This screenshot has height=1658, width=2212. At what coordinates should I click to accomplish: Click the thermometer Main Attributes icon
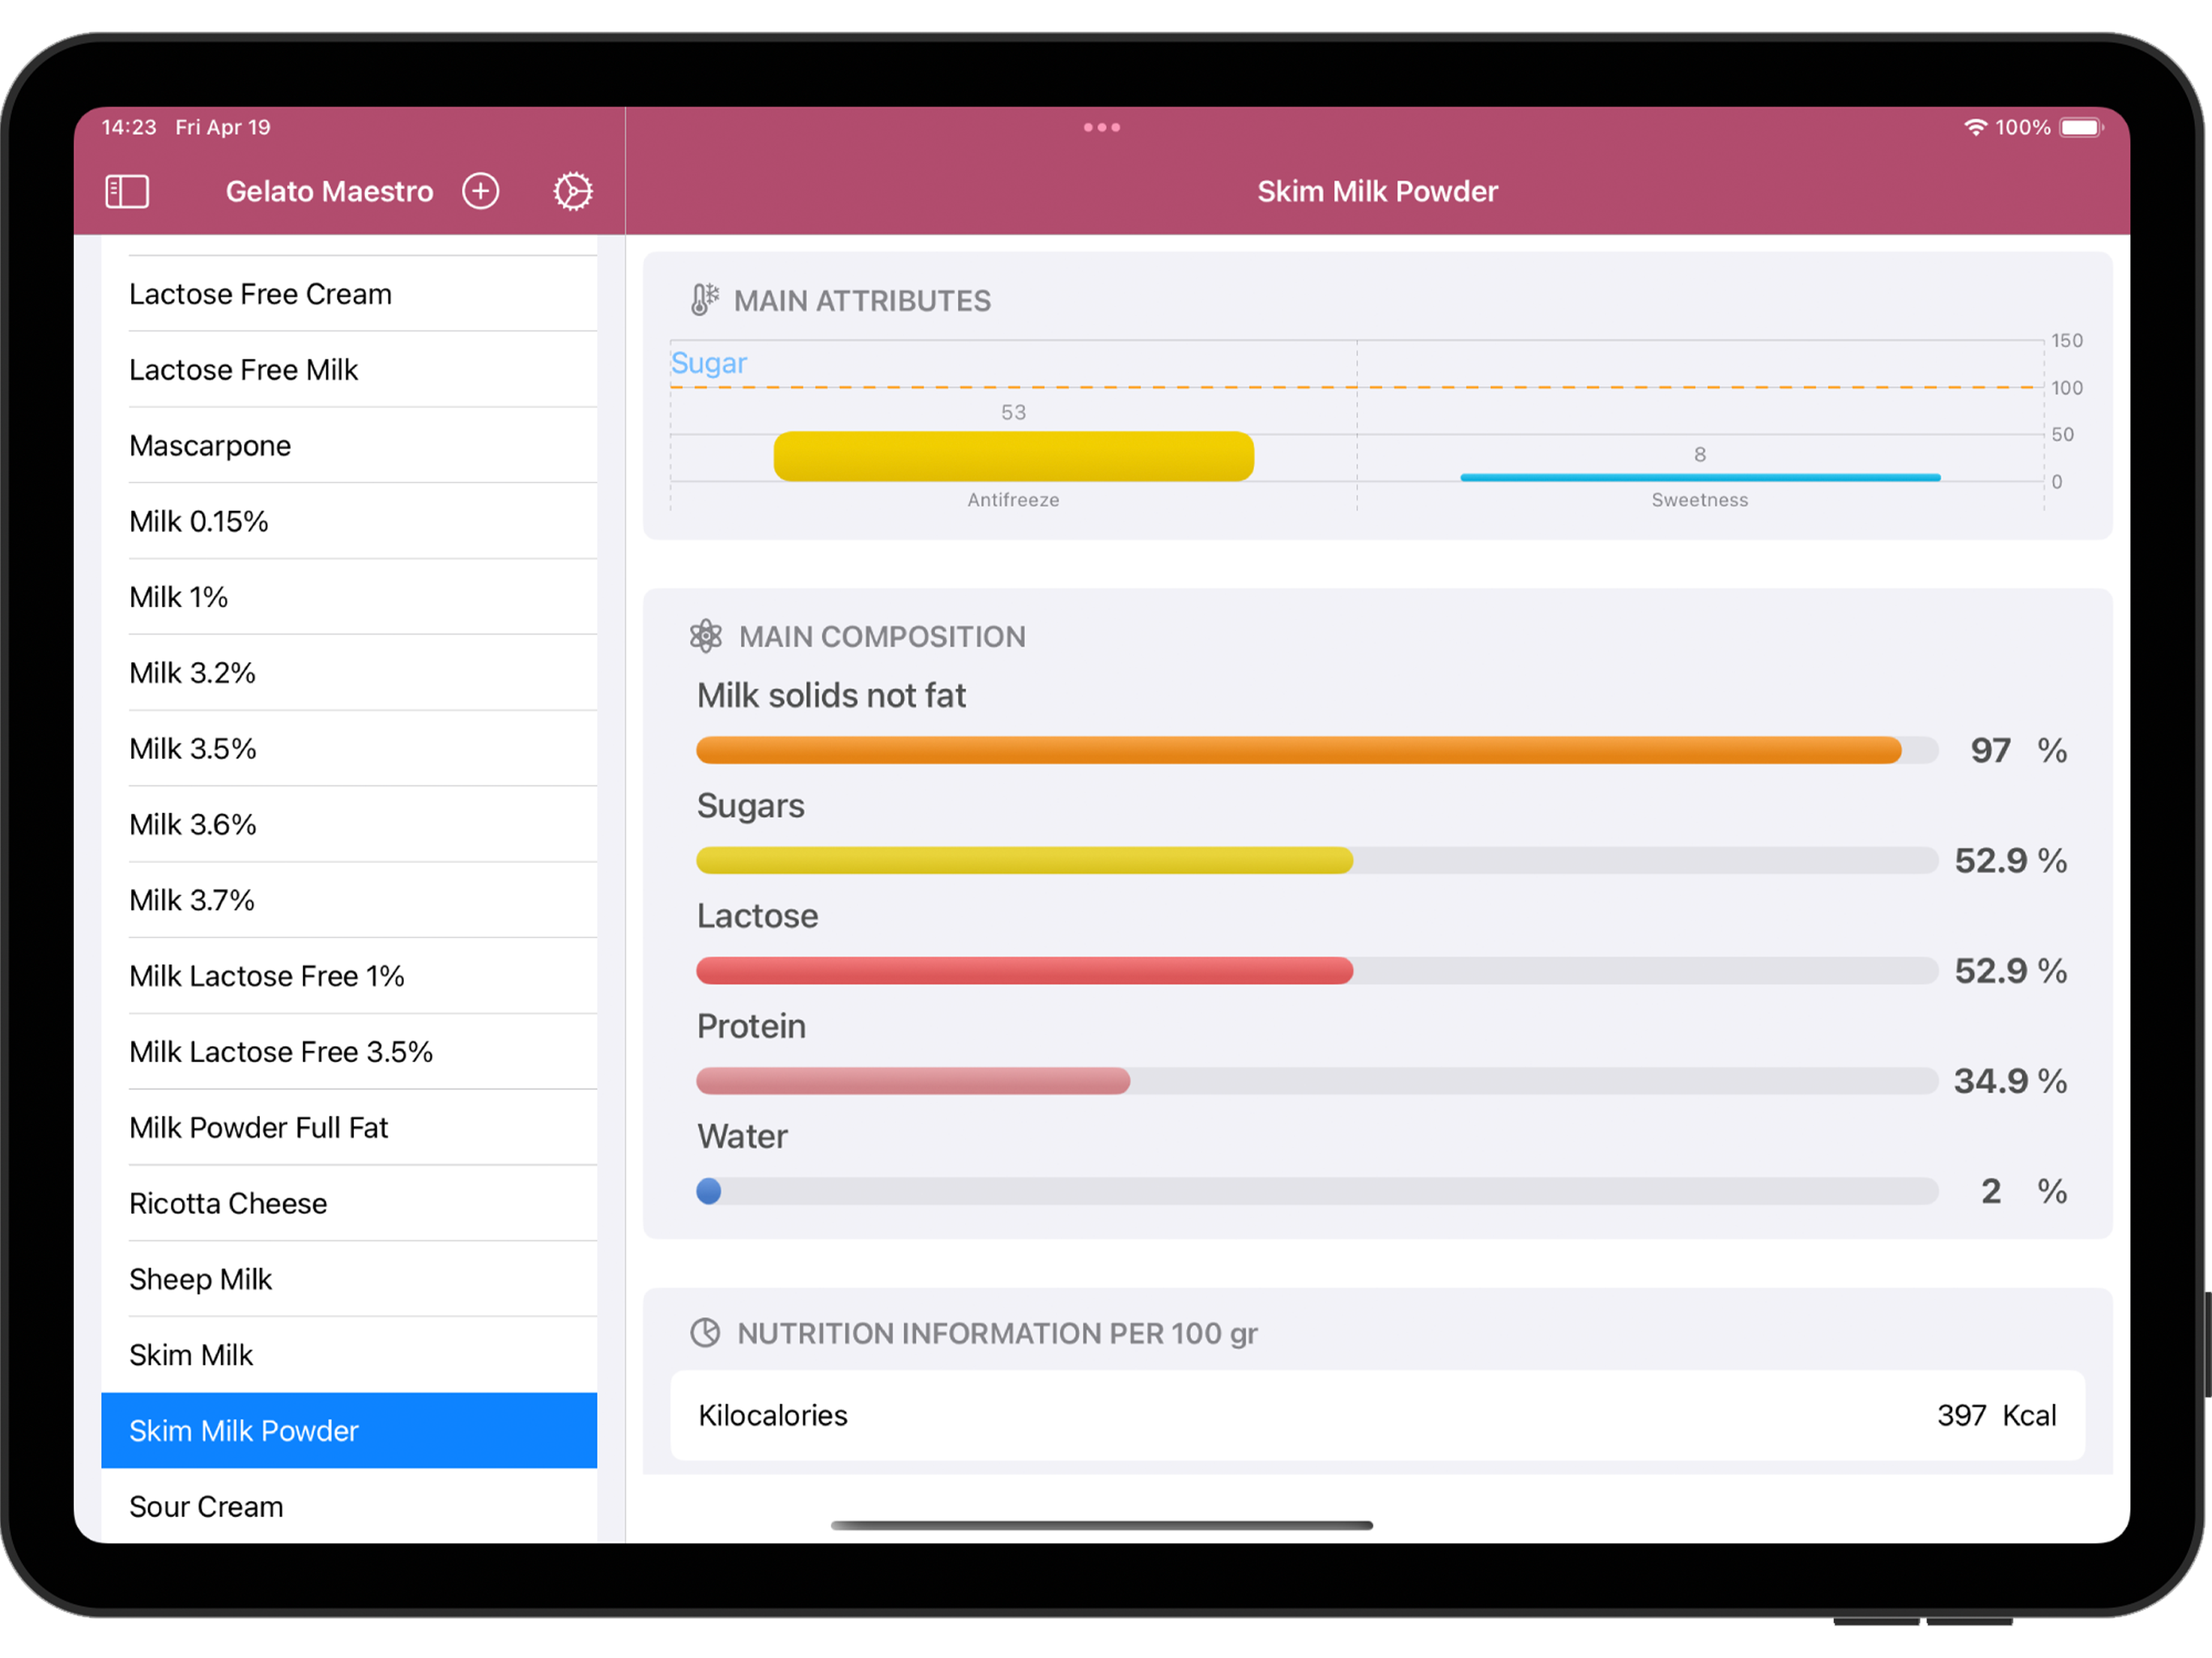tap(705, 299)
